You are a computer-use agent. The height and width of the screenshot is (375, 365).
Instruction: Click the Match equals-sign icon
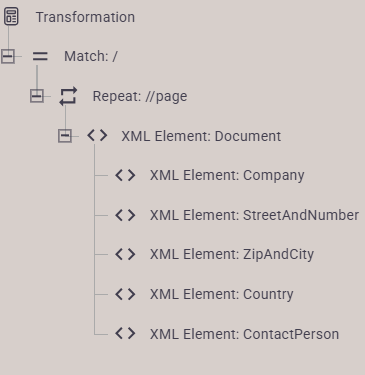40,56
